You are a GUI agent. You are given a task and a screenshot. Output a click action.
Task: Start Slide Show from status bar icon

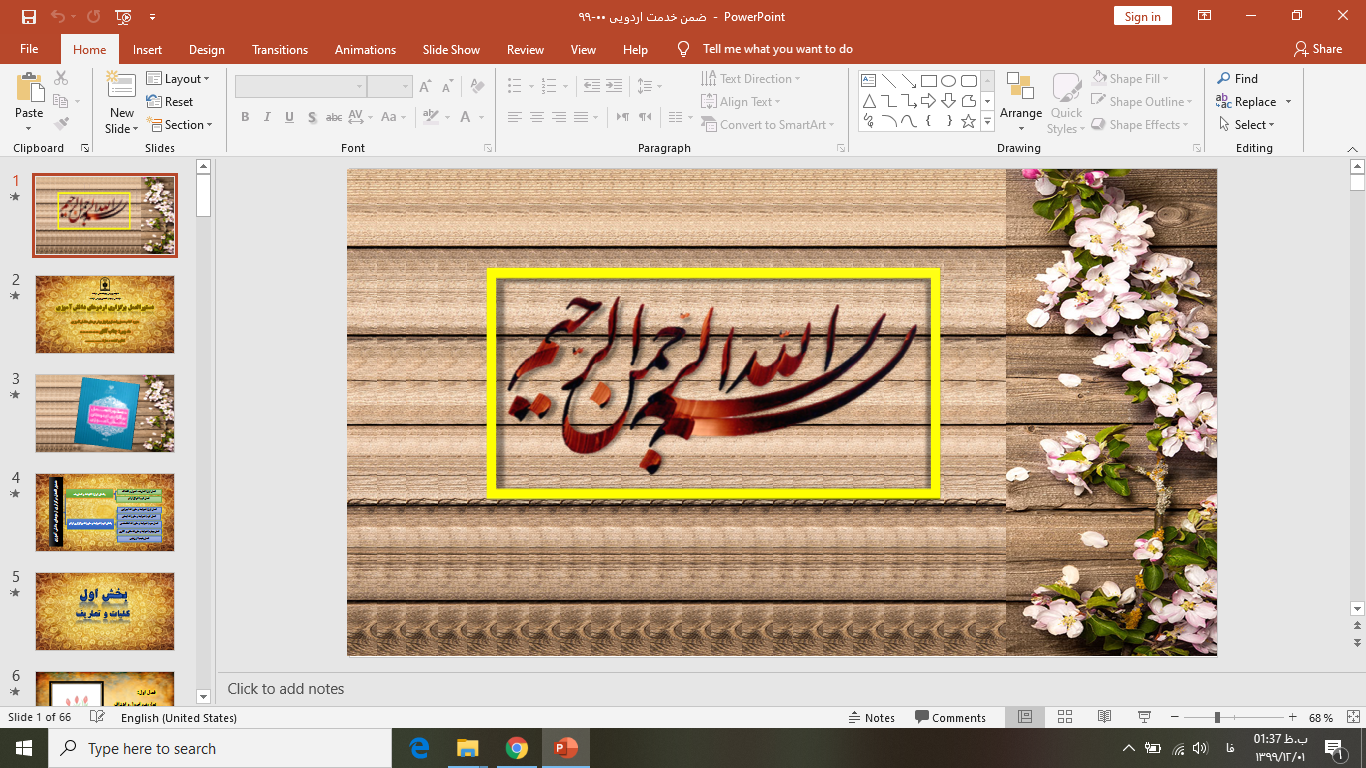pyautogui.click(x=1144, y=717)
